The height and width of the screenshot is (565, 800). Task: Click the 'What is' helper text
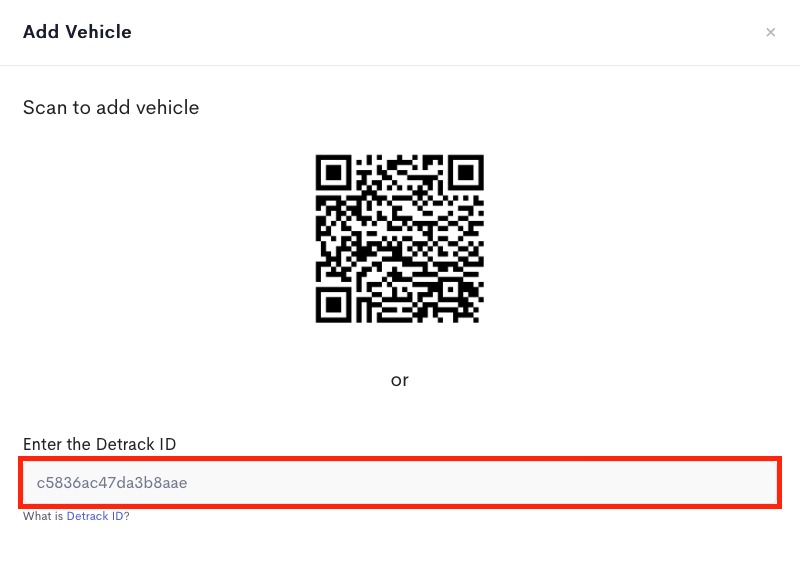43,516
